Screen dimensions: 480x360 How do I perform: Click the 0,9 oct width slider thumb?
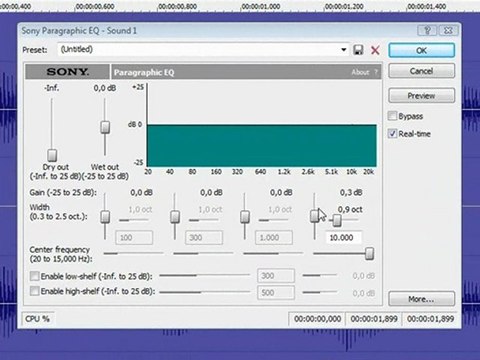click(x=337, y=220)
